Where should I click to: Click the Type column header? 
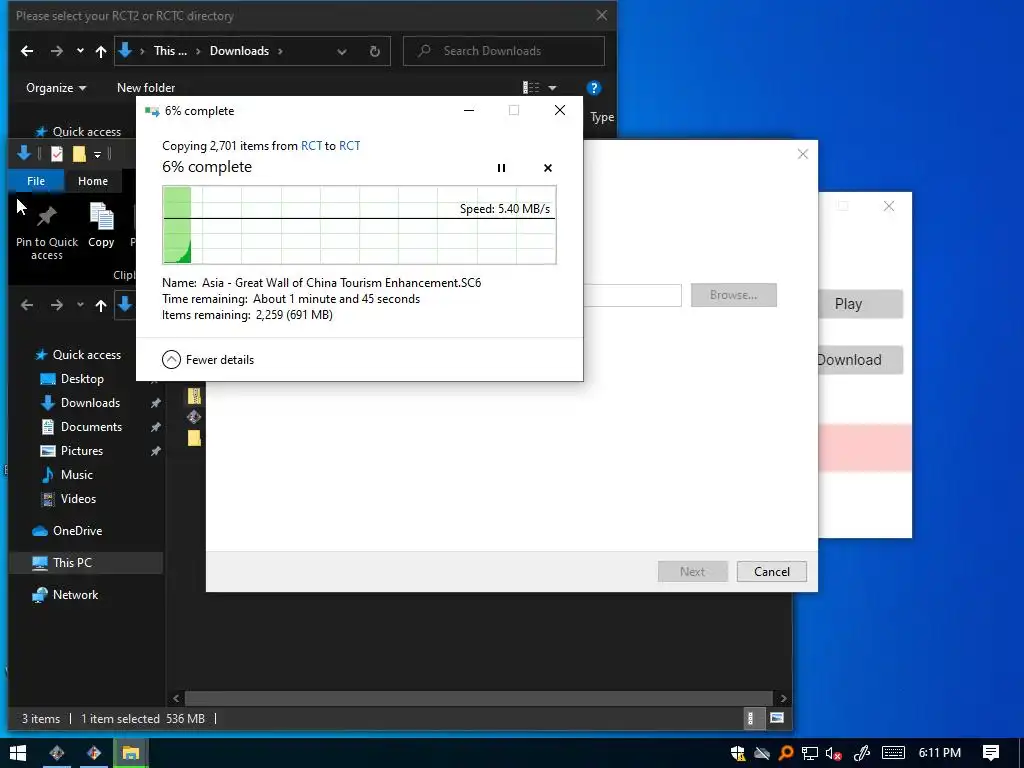[x=602, y=117]
